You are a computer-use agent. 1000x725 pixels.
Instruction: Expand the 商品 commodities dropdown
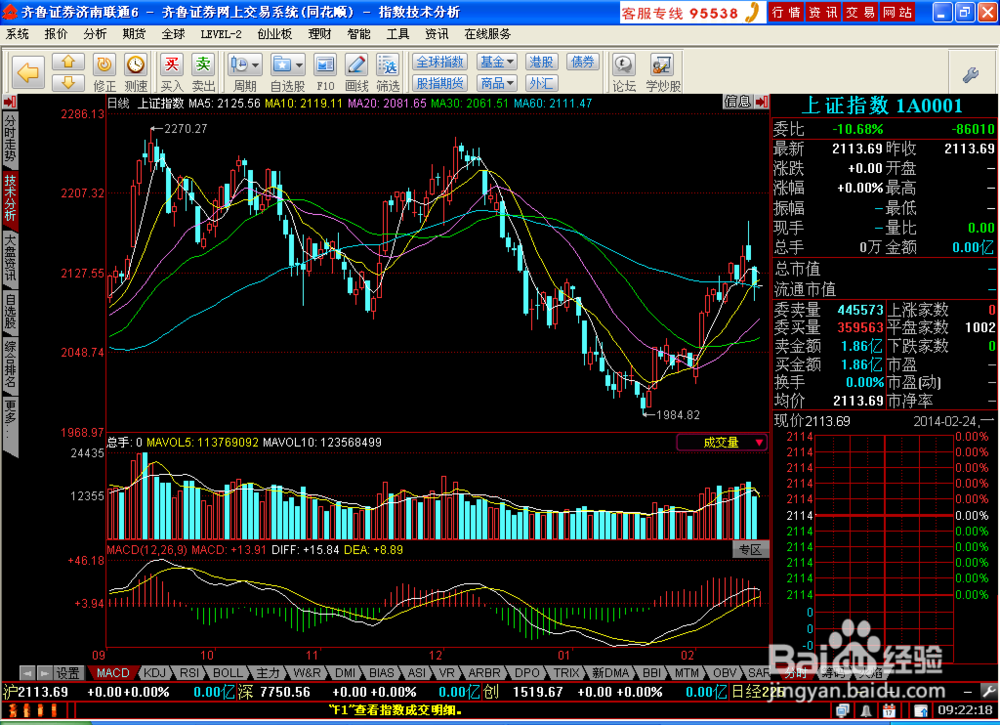click(x=497, y=83)
